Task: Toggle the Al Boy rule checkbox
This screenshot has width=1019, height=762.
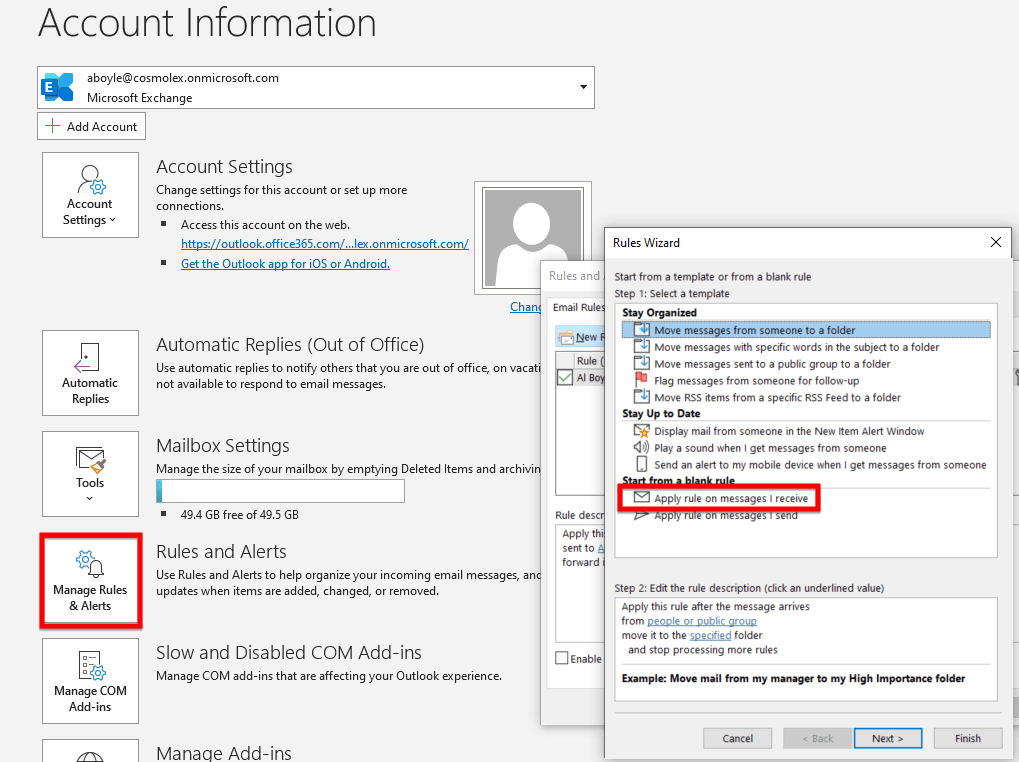Action: click(565, 377)
